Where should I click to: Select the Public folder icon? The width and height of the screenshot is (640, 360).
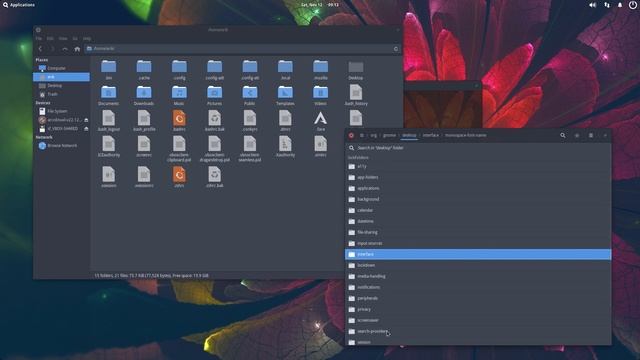pos(250,93)
